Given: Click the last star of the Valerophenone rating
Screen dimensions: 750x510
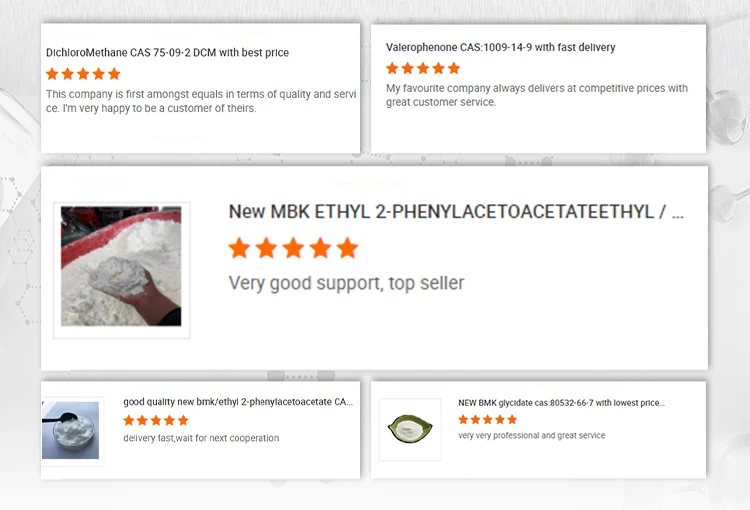Looking at the screenshot, I should (454, 68).
